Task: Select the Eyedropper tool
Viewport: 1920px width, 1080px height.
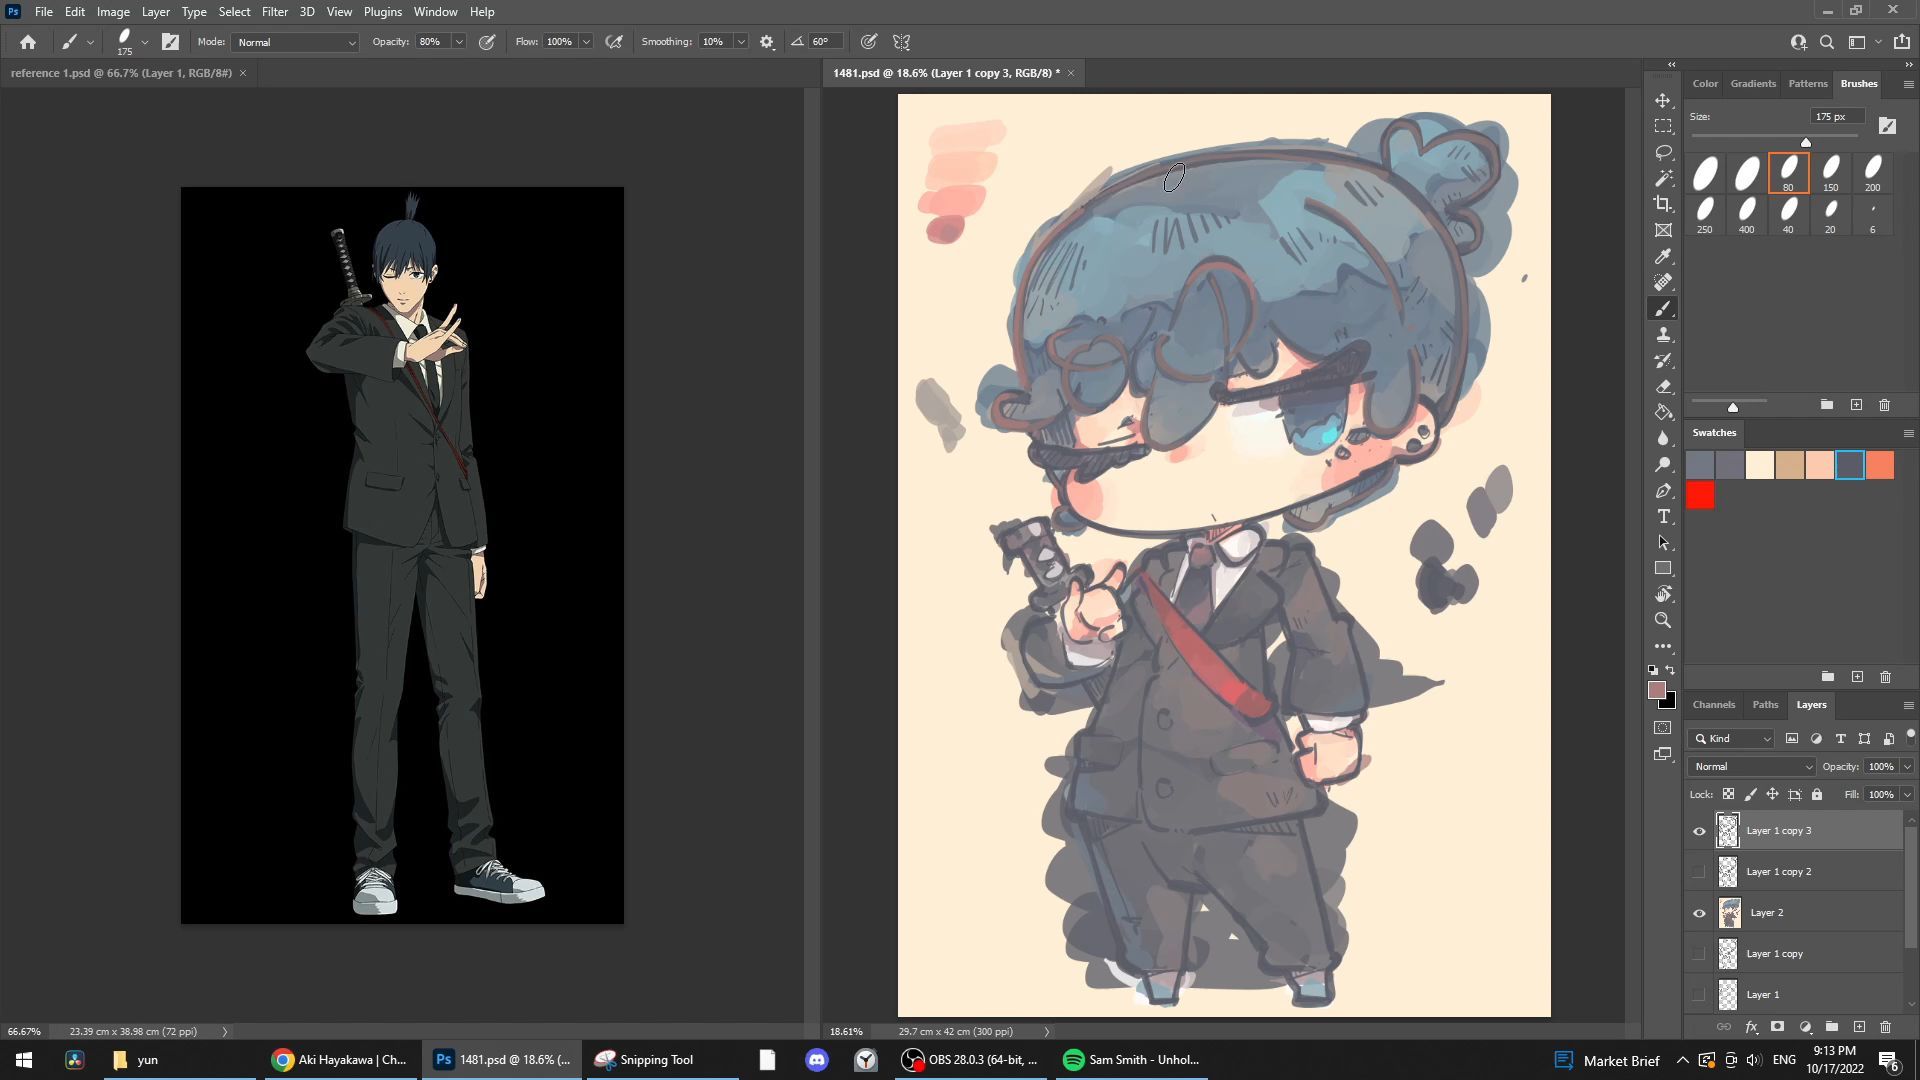Action: tap(1663, 257)
